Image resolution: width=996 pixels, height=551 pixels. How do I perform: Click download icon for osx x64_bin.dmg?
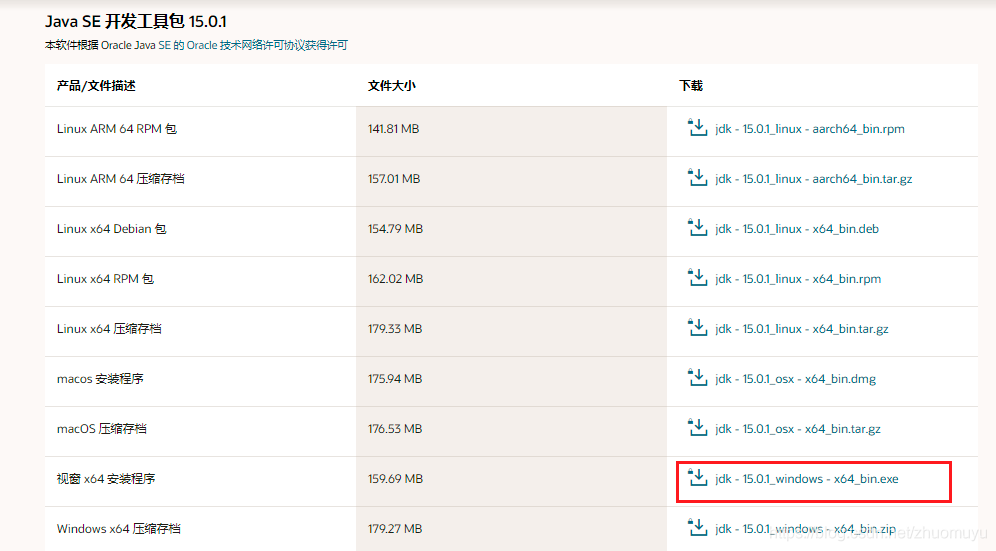pos(697,378)
